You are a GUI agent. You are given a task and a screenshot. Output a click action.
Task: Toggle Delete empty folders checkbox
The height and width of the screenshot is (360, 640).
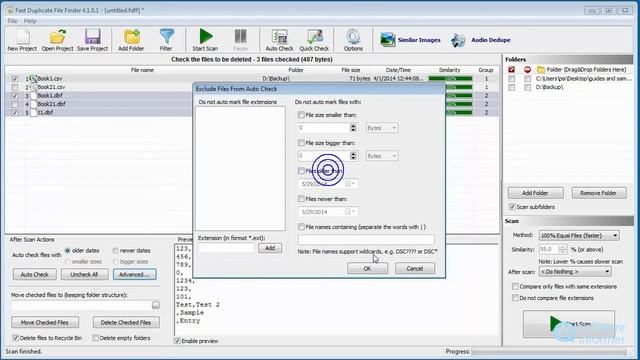(x=96, y=338)
